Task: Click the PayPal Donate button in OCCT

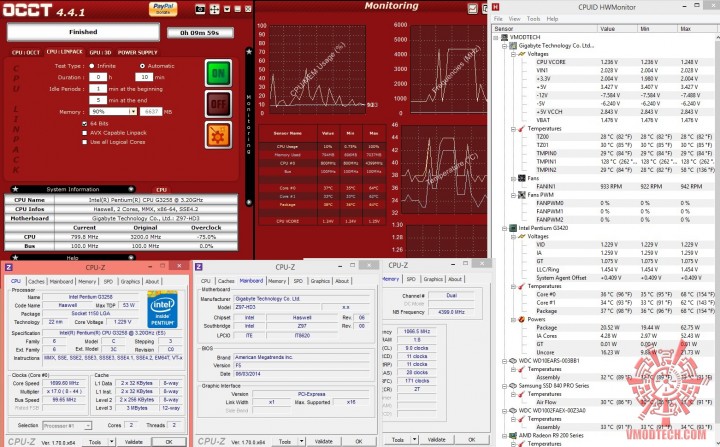Action: 163,9
